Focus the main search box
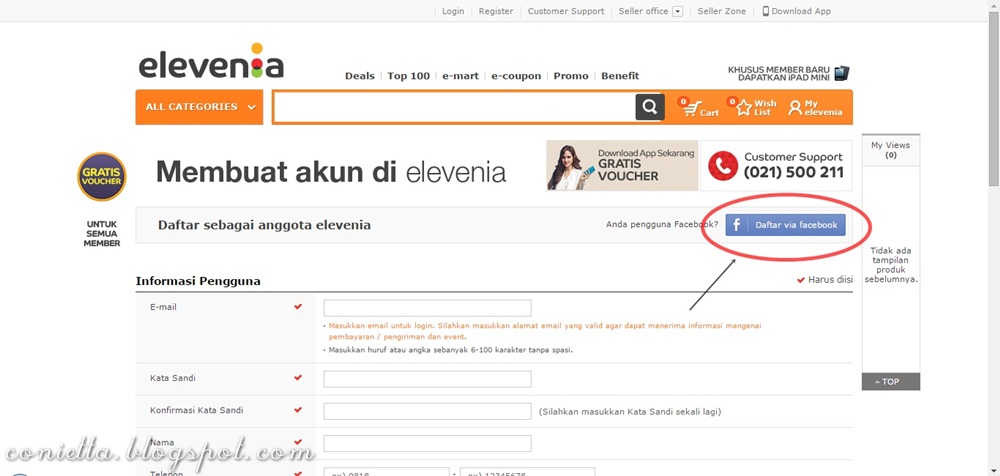Screen dimensions: 1000x476 point(453,107)
